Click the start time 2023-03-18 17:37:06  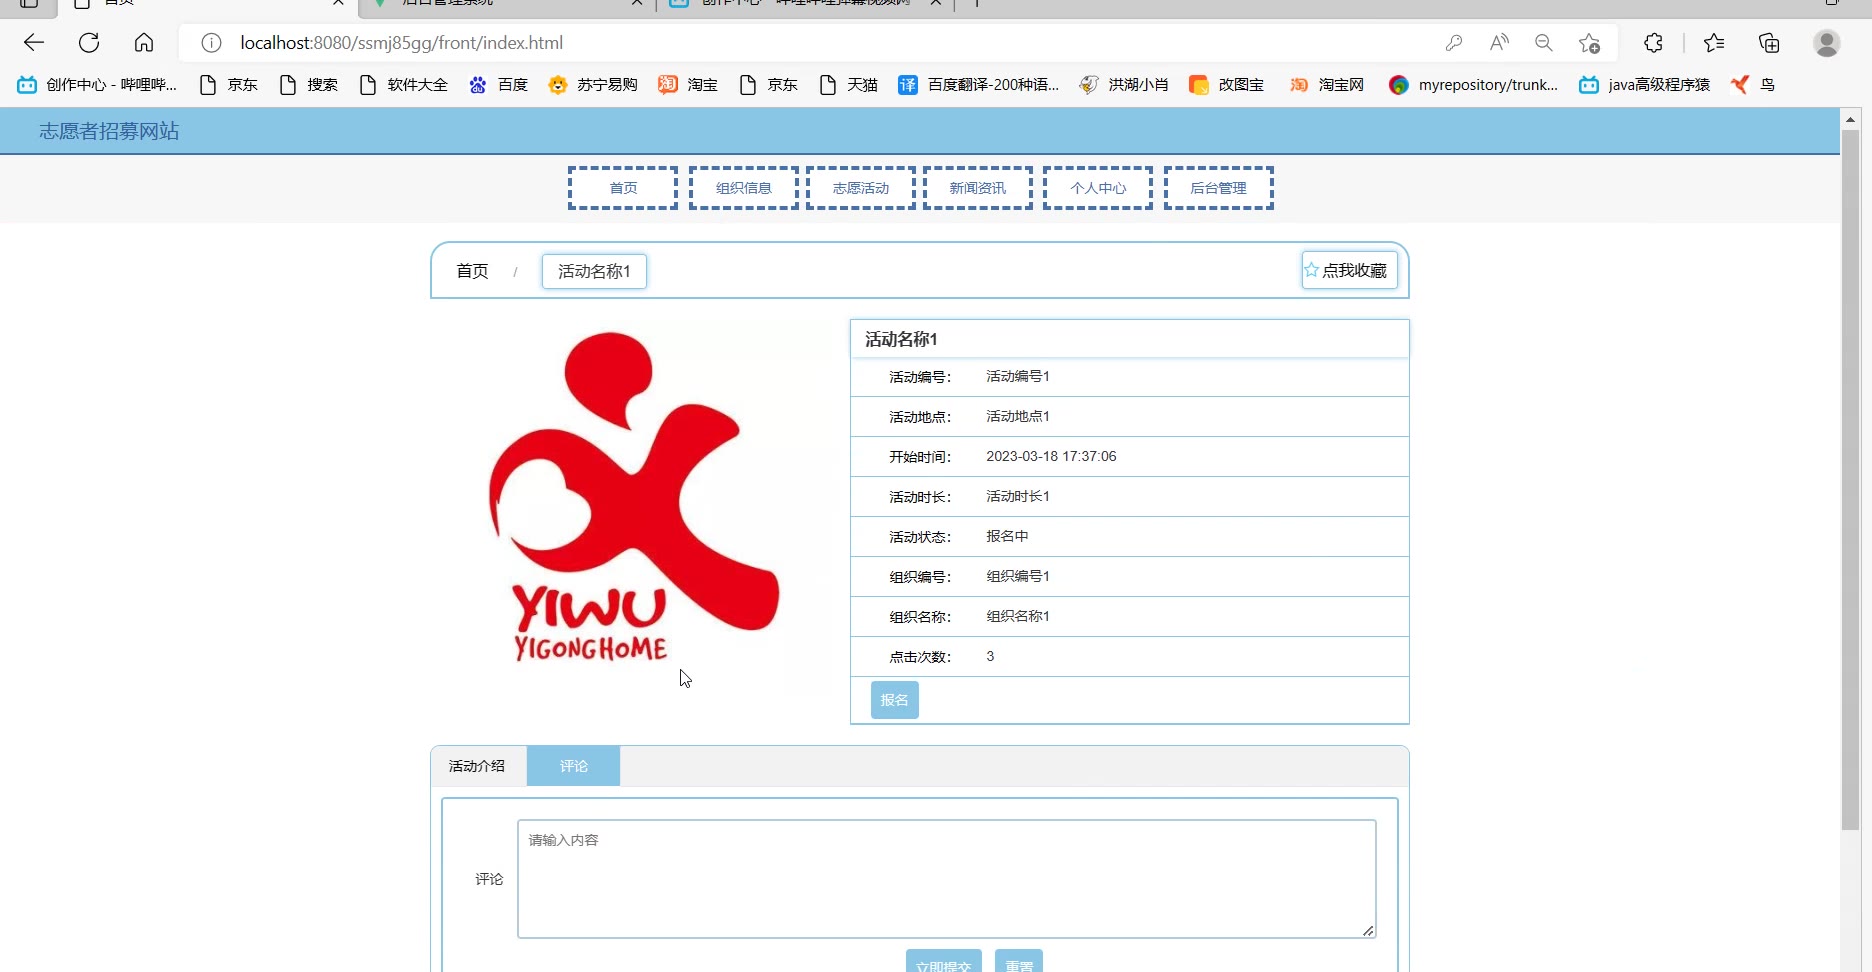click(1051, 456)
